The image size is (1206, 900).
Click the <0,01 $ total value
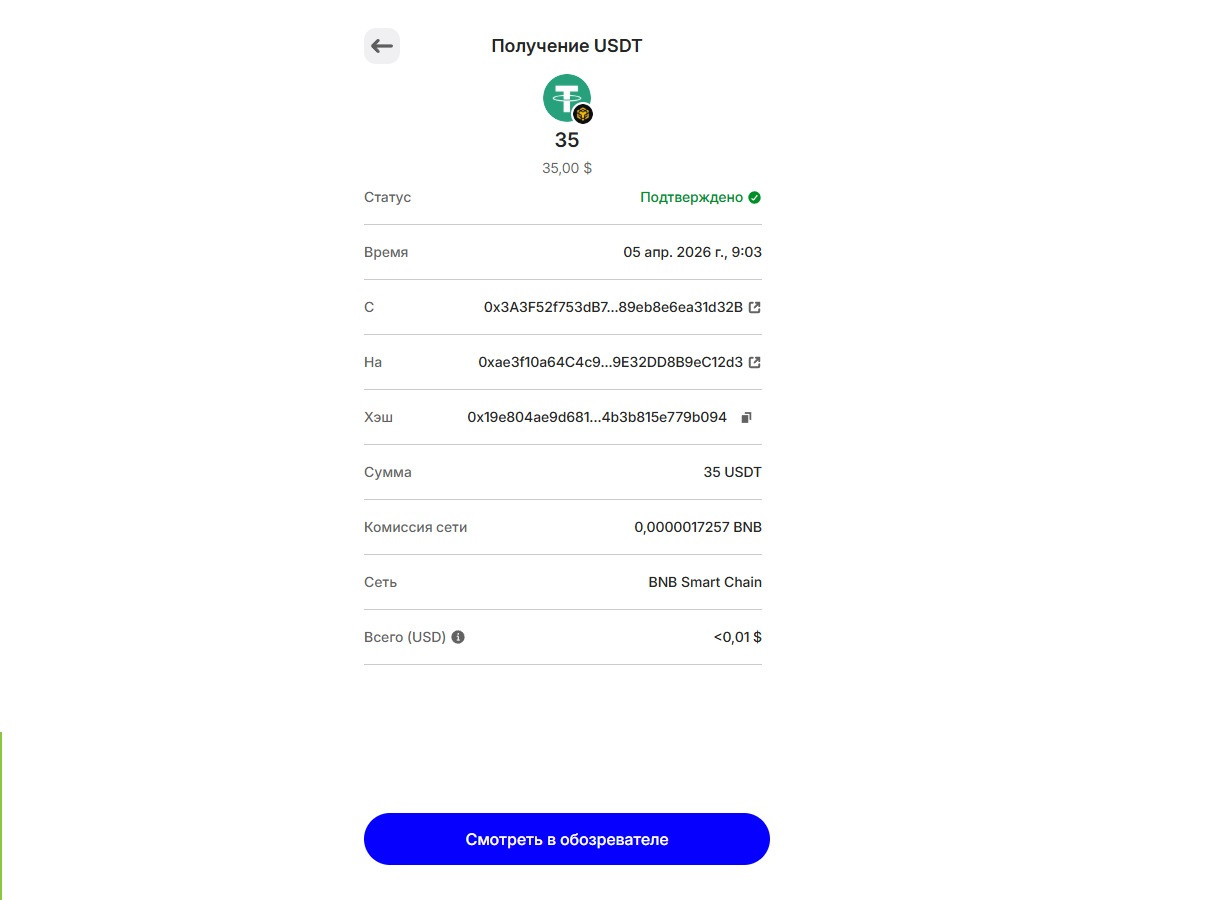tap(738, 637)
